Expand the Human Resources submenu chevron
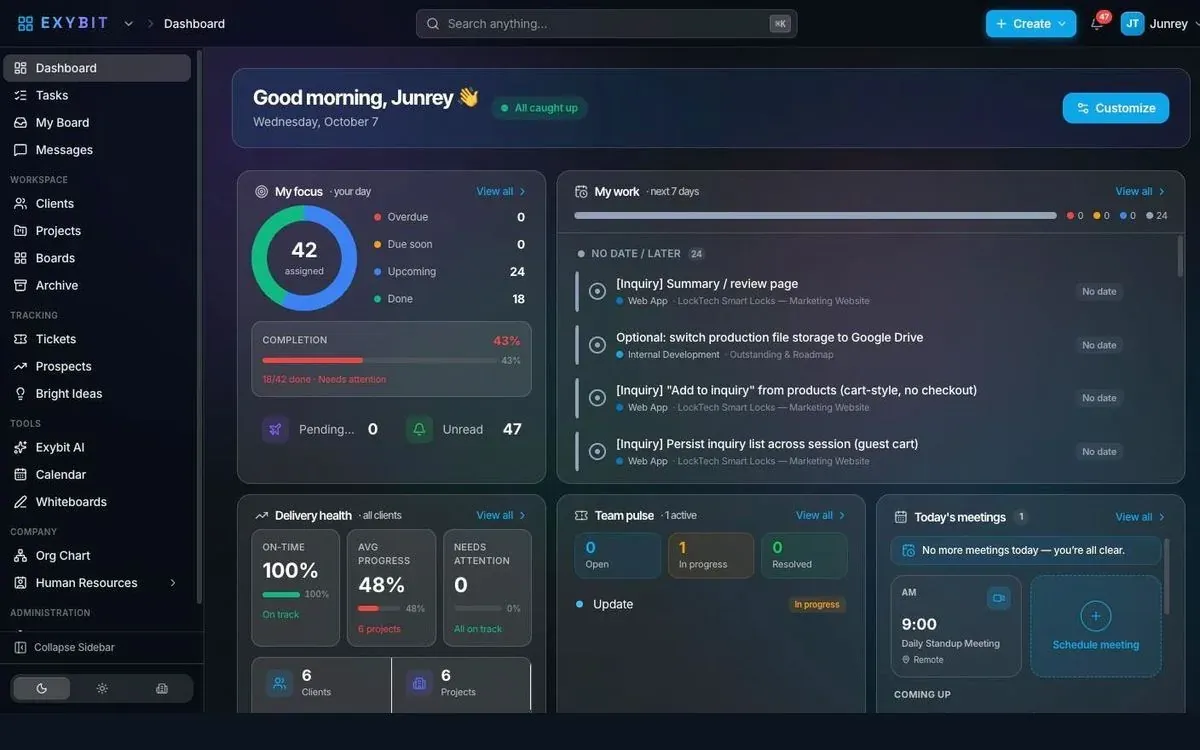Image resolution: width=1200 pixels, height=750 pixels. (172, 583)
